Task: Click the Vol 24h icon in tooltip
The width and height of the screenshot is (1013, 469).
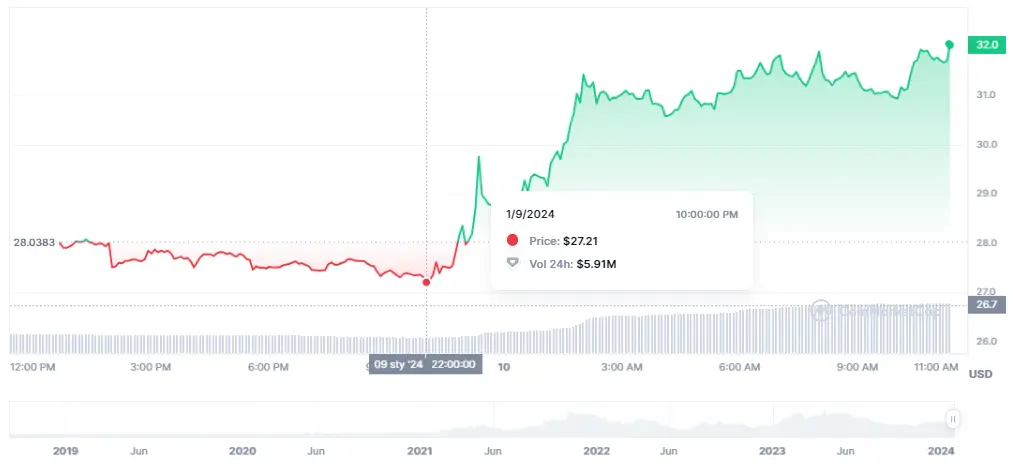Action: pos(513,263)
